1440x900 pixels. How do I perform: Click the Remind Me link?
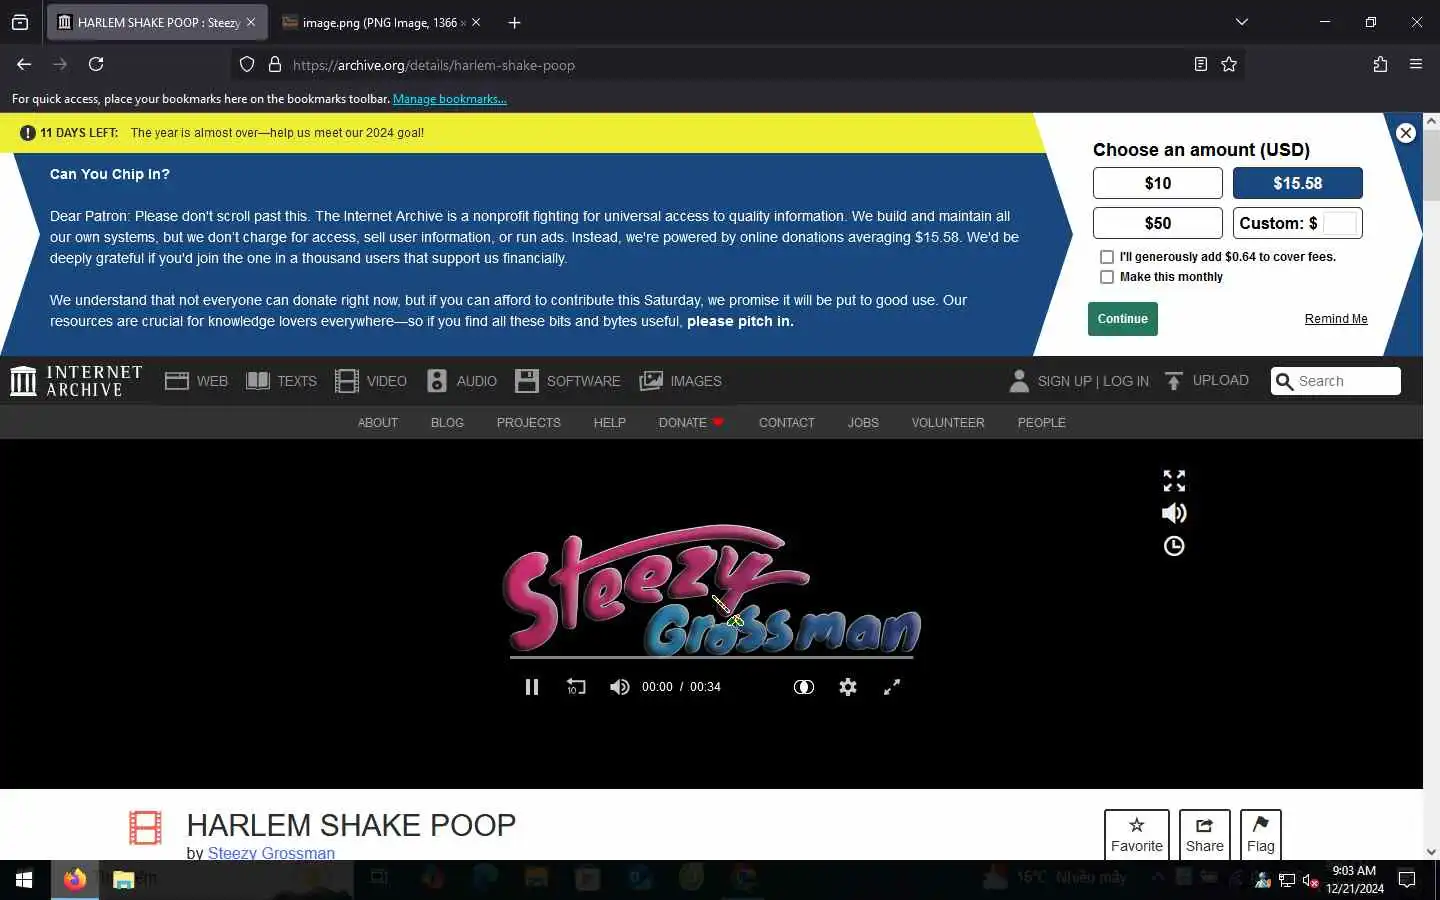1336,319
